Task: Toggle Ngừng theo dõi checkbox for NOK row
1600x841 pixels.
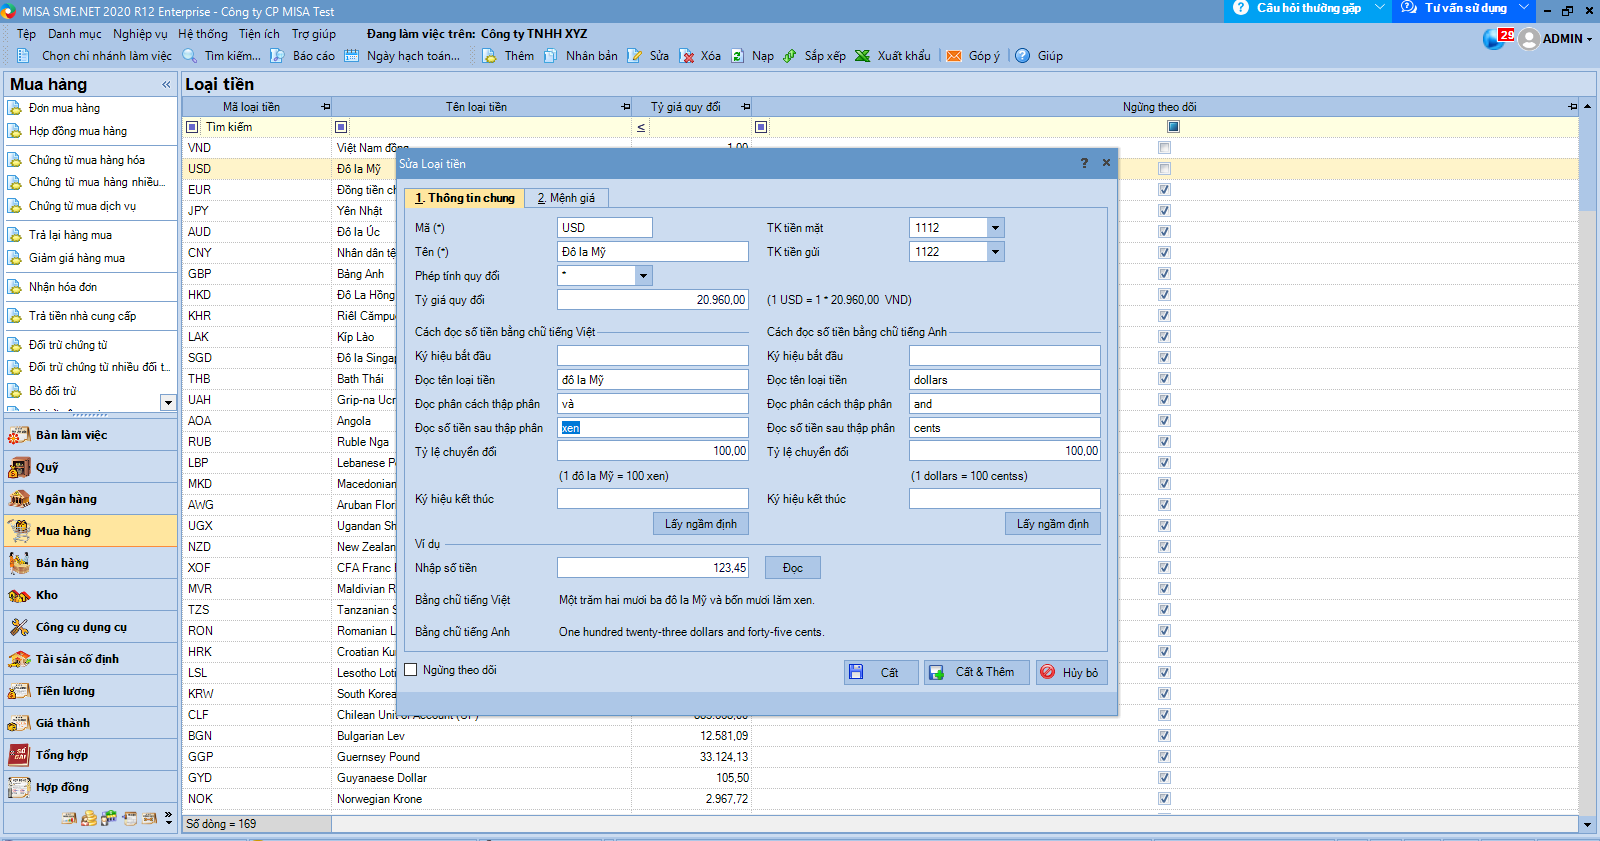Action: [x=1164, y=799]
